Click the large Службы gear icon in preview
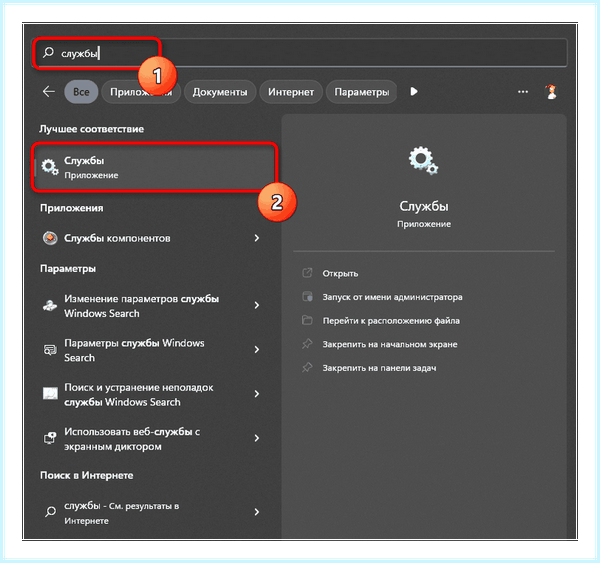Image resolution: width=600 pixels, height=563 pixels. coord(423,160)
